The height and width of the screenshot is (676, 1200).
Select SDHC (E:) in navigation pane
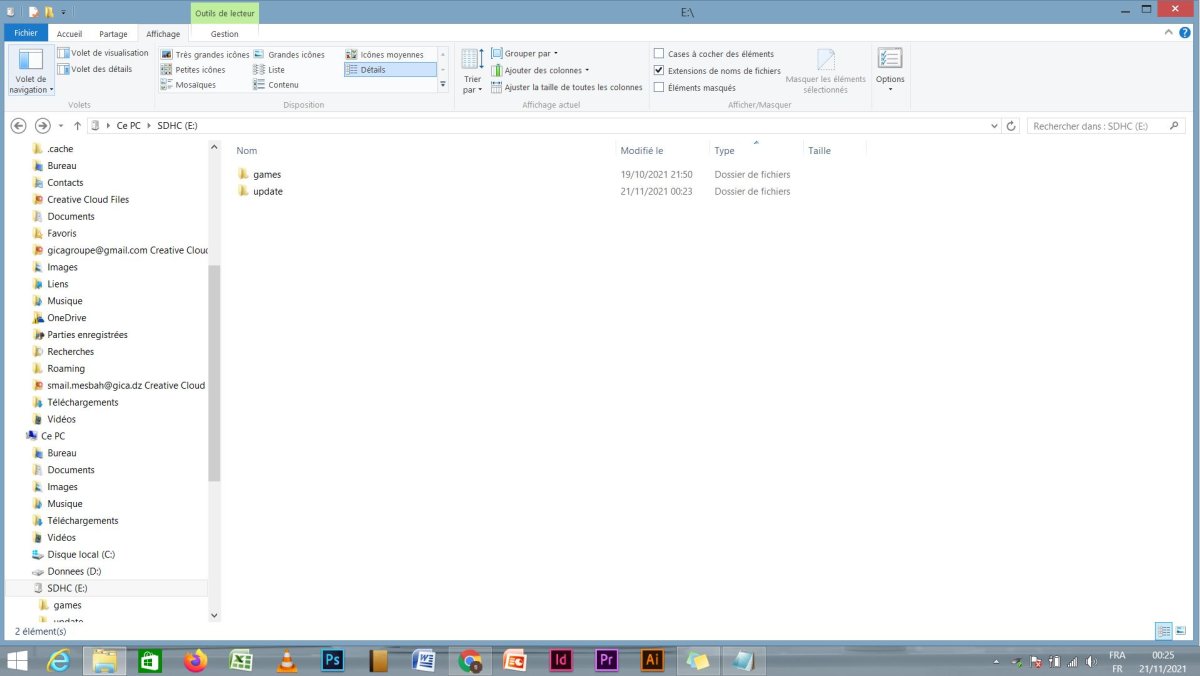pyautogui.click(x=67, y=588)
